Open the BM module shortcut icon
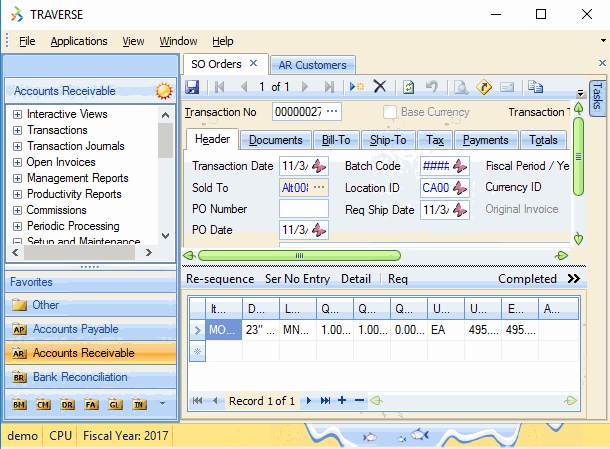Viewport: 610px width, 449px height. pyautogui.click(x=20, y=404)
